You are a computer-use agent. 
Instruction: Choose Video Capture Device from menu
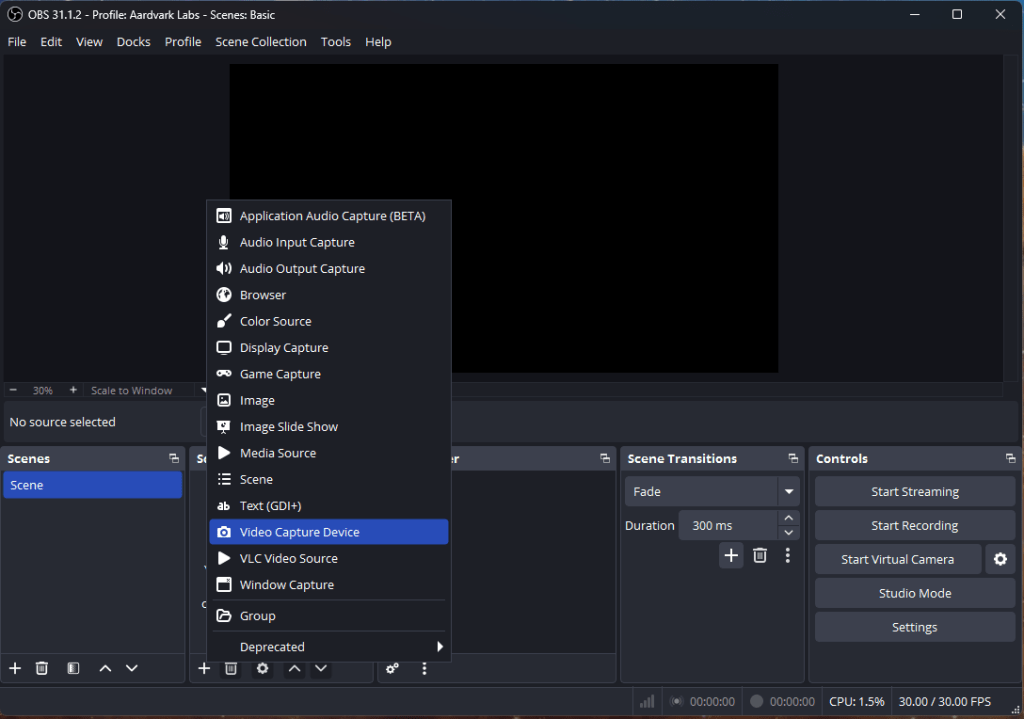pos(329,532)
